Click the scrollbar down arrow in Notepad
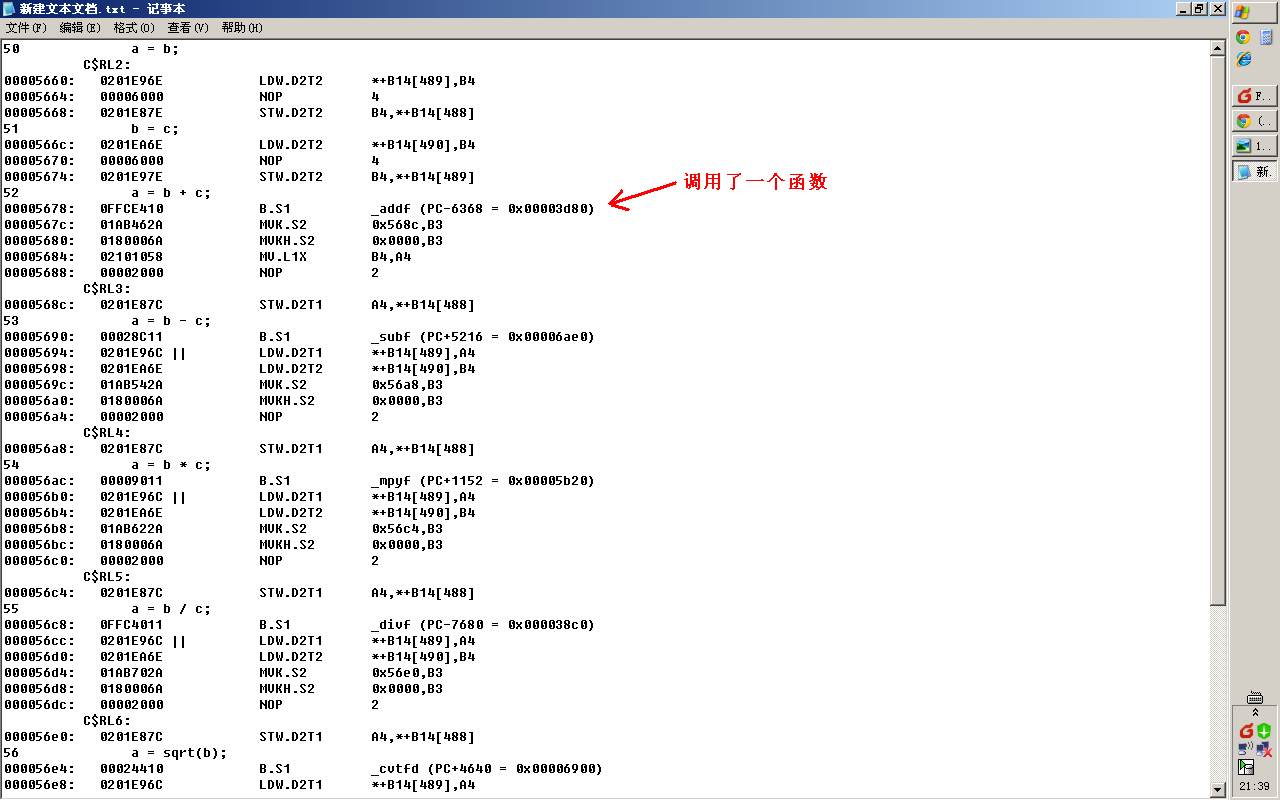Viewport: 1280px width, 800px height. [1217, 790]
